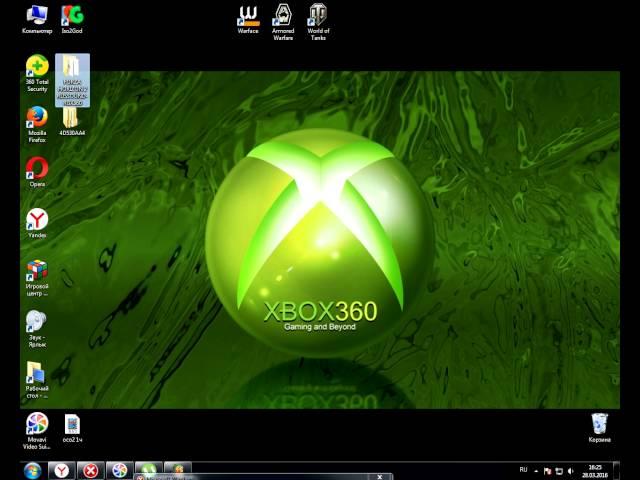Select the Opera browser shortcut
Viewport: 640px width, 480px height.
tap(37, 172)
